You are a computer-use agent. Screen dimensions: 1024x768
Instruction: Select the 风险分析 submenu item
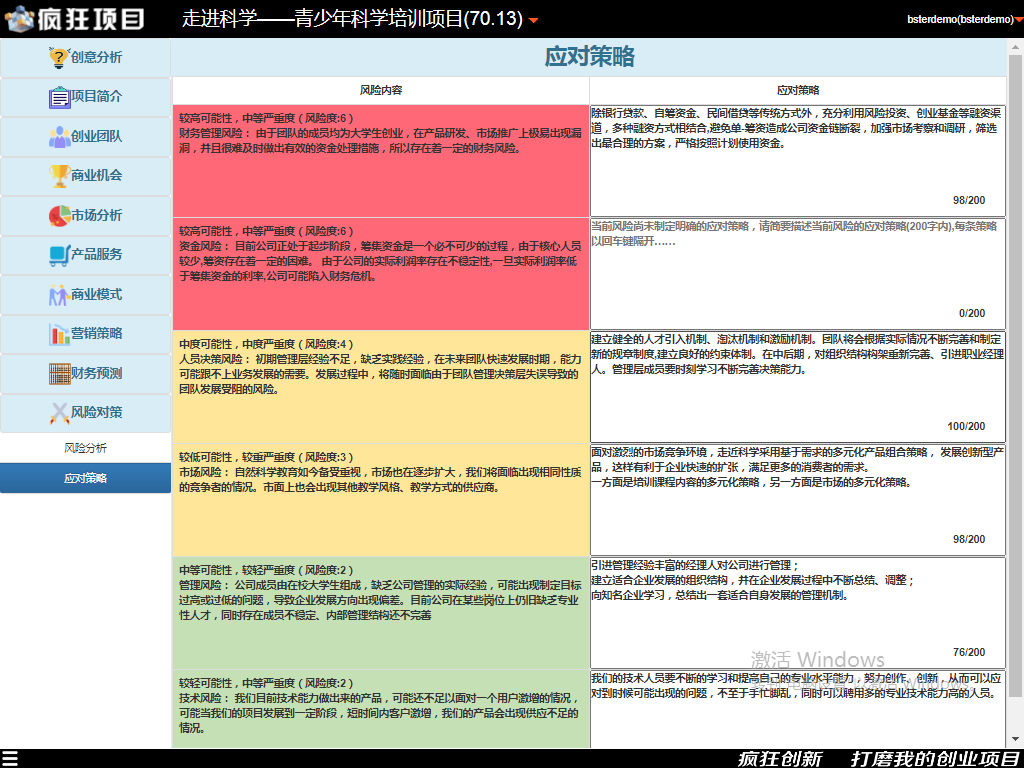pos(86,448)
